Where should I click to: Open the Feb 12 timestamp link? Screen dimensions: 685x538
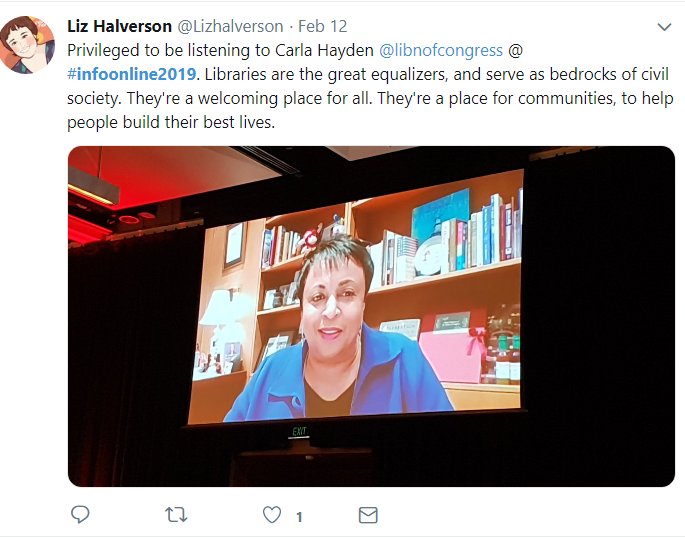click(322, 27)
